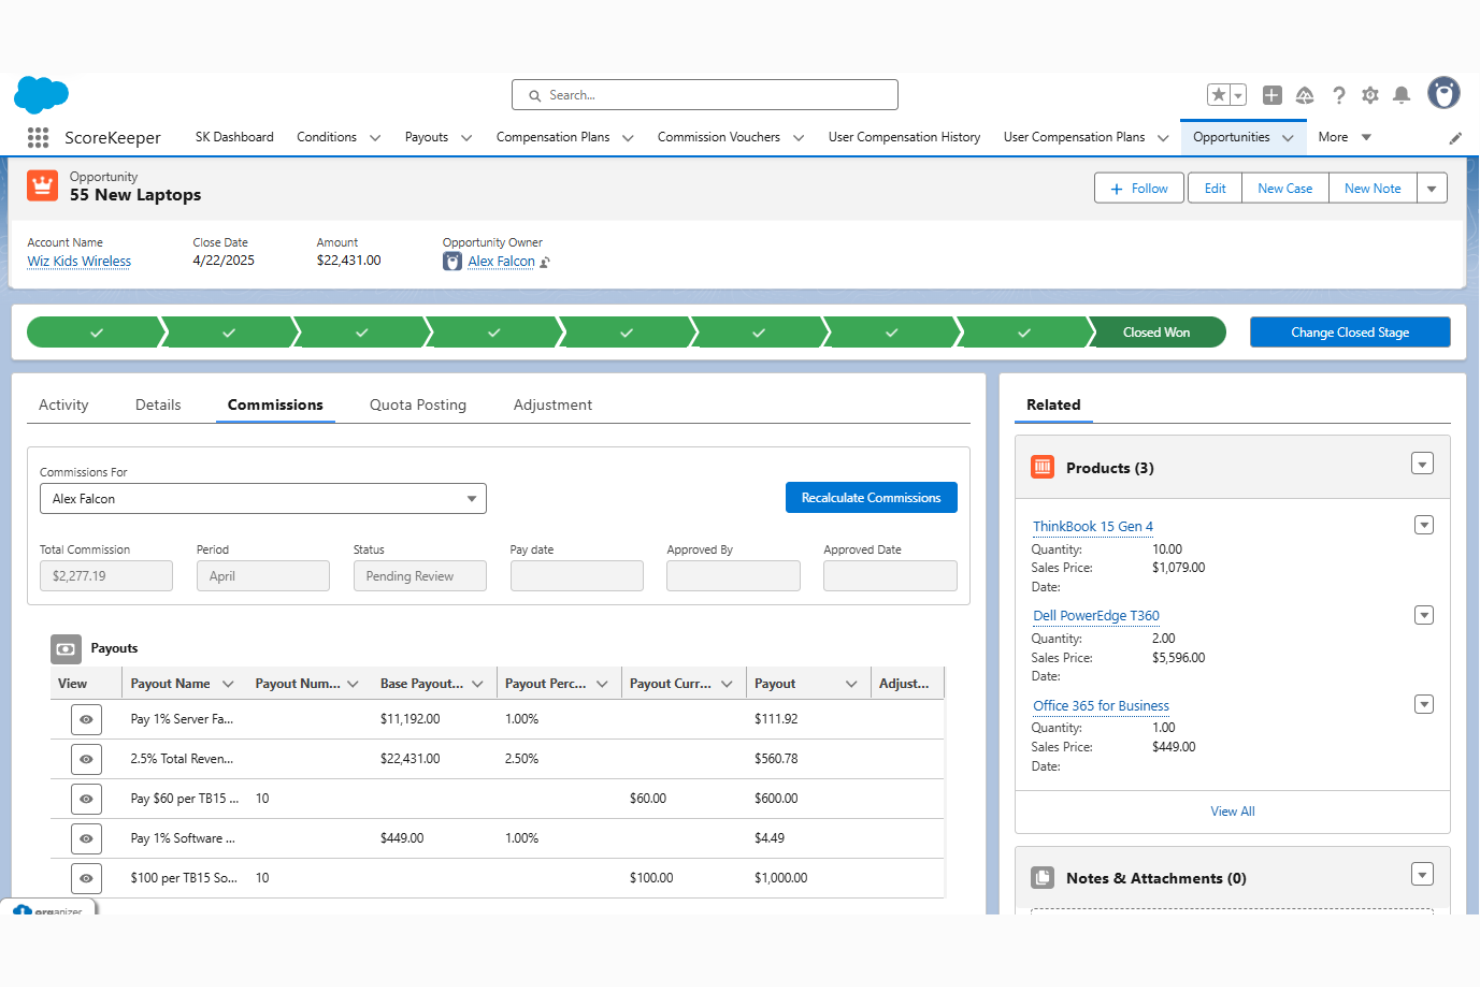Open the Payout Name column menu
1480x987 pixels.
tap(229, 683)
